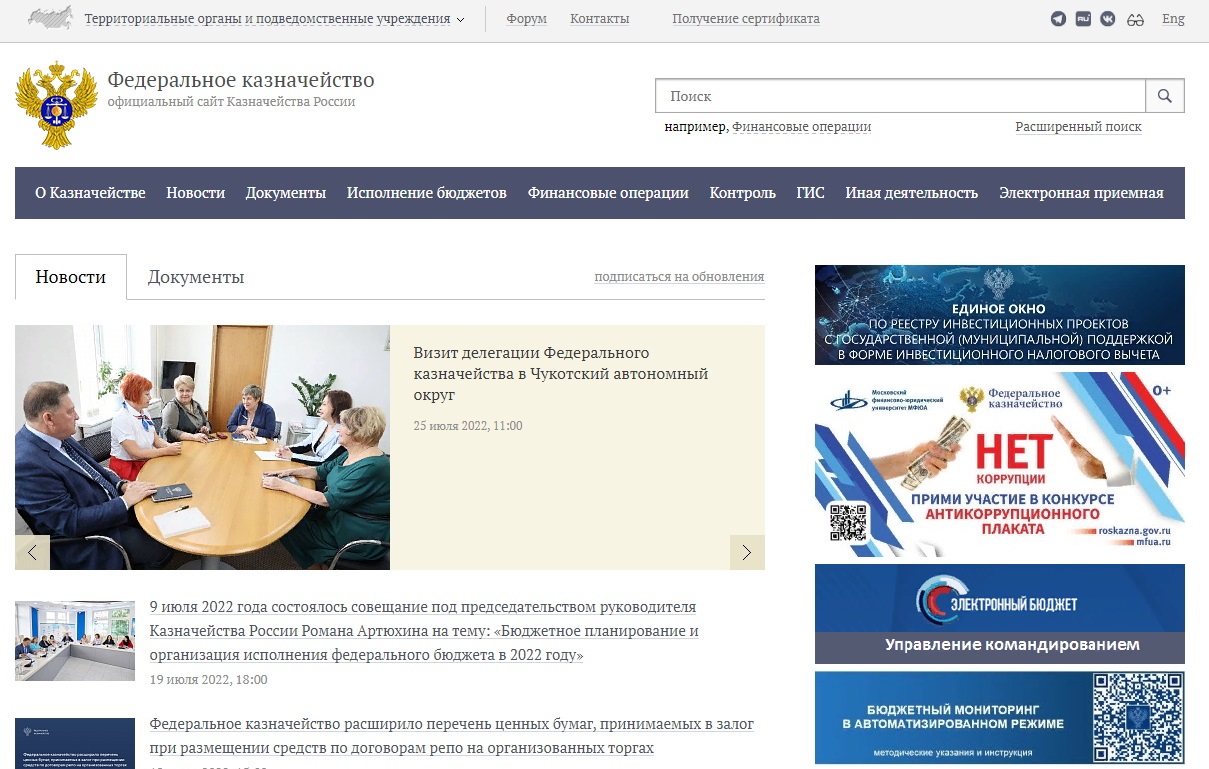Image resolution: width=1209 pixels, height=769 pixels.
Task: Open the Получение сертификата link
Action: (x=746, y=19)
